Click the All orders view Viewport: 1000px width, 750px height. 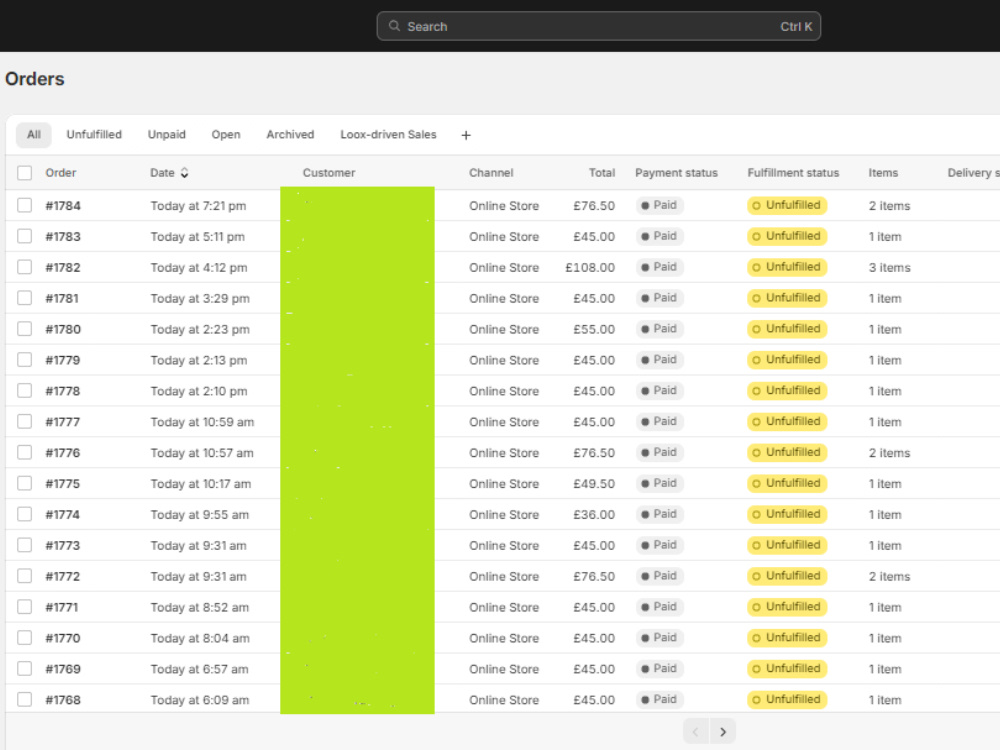[x=33, y=134]
